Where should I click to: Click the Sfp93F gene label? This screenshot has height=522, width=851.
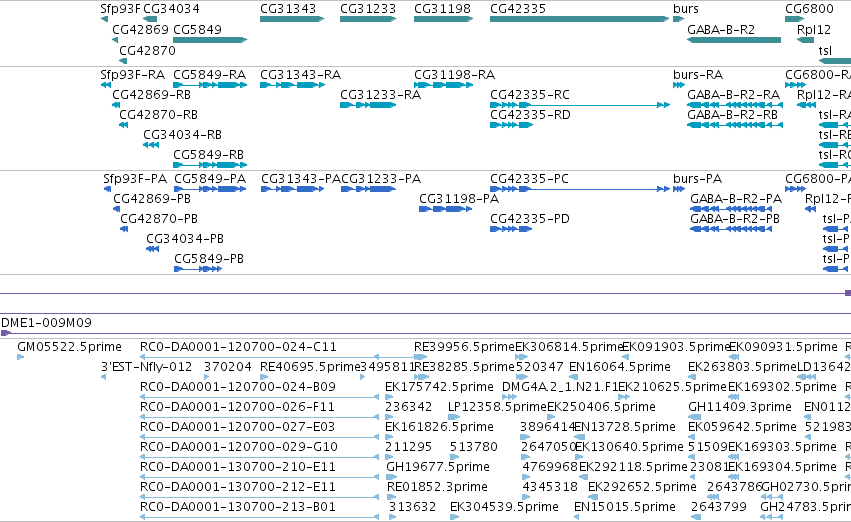(120, 9)
